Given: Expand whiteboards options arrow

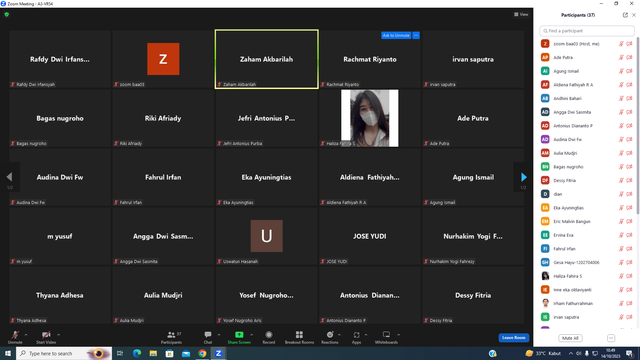Looking at the screenshot, I should point(398,335).
